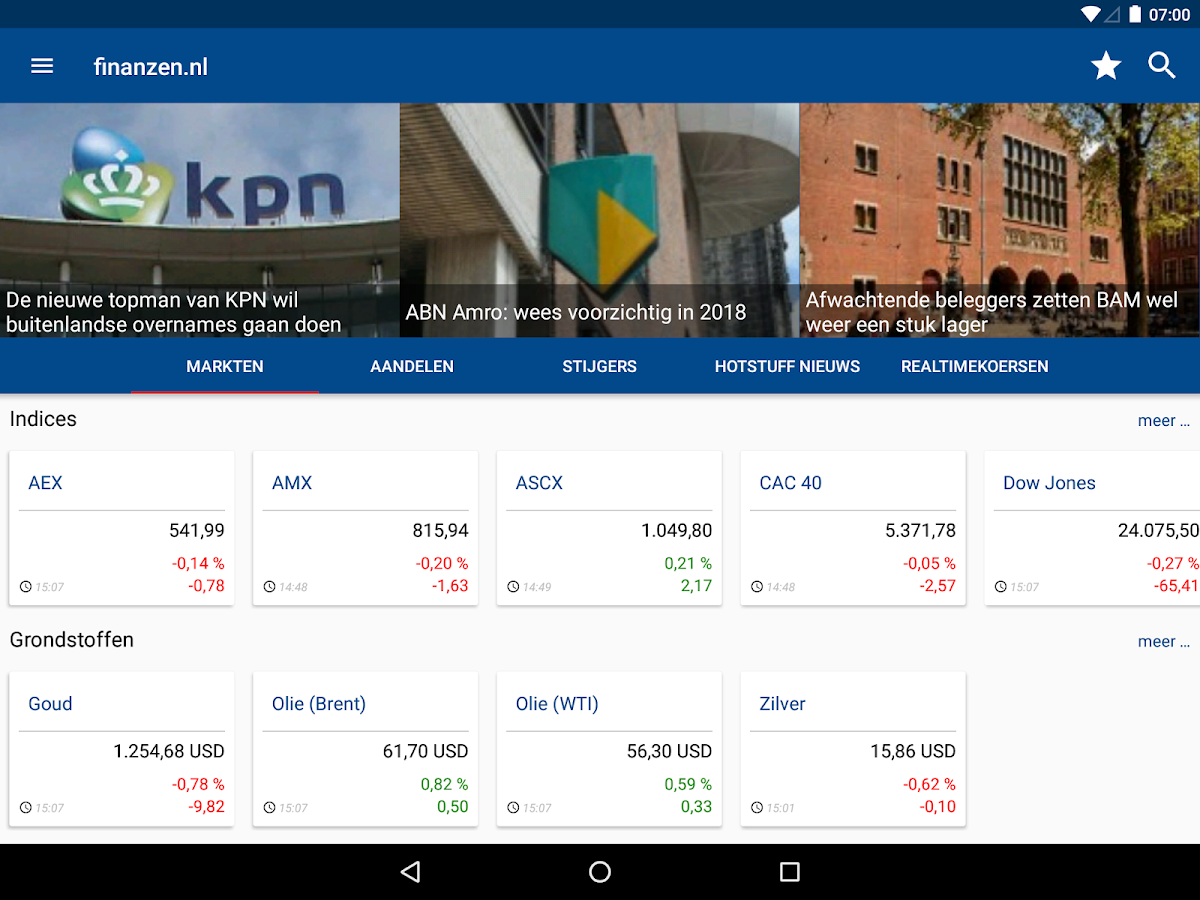The height and width of the screenshot is (900, 1200).
Task: Tap the clock icon on AEX card
Action: (x=25, y=587)
